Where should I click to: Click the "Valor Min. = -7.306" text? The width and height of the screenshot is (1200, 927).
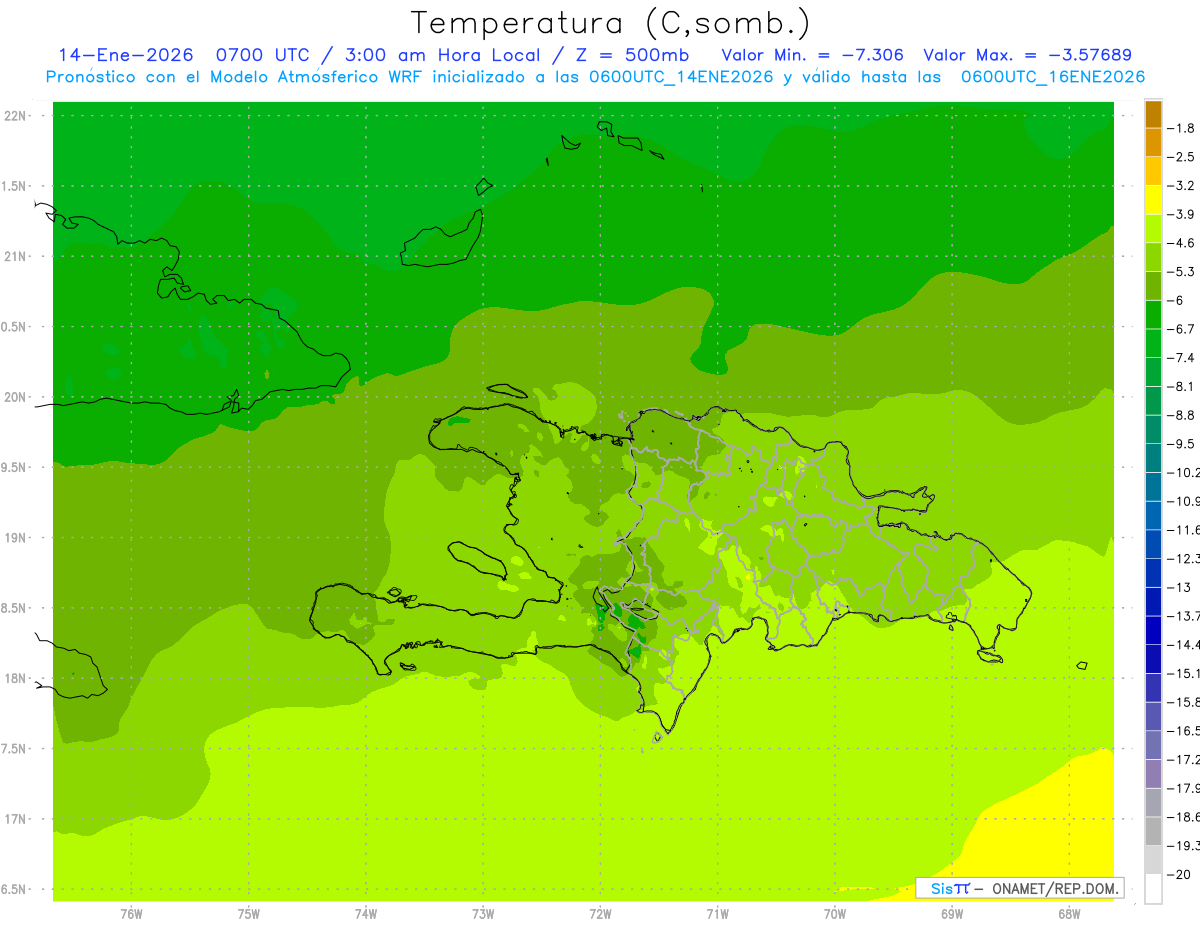click(x=814, y=55)
